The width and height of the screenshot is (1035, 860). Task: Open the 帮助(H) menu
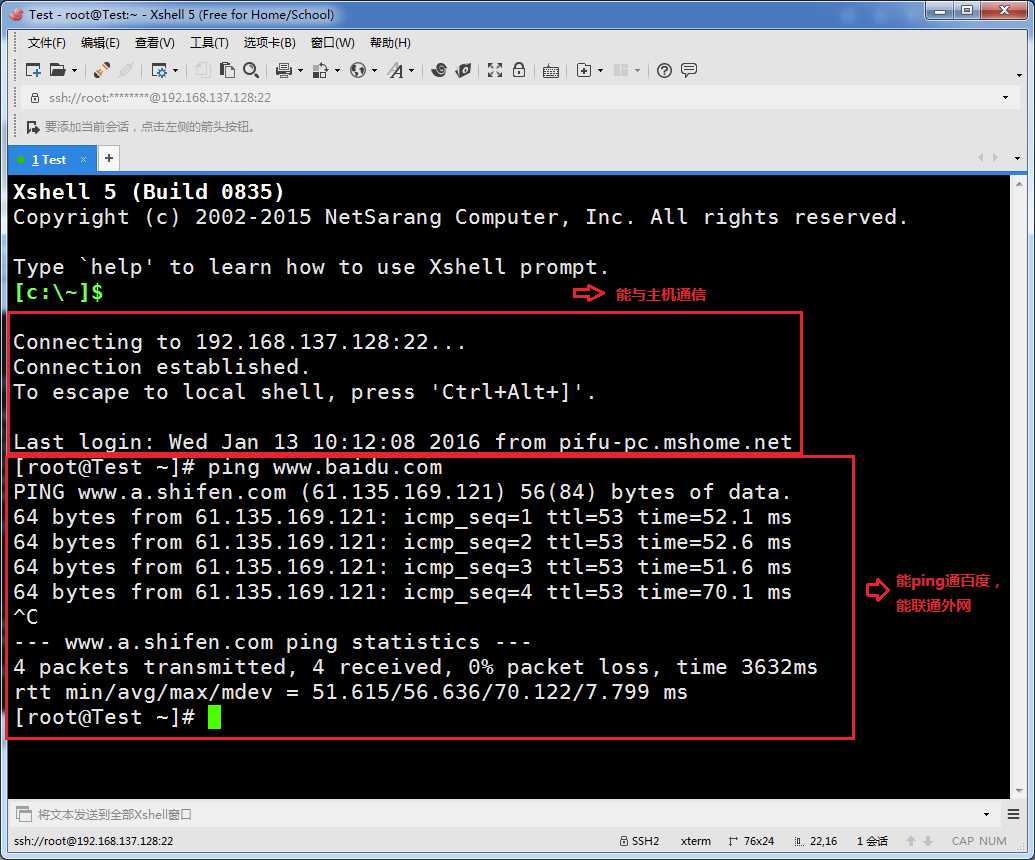(x=390, y=43)
